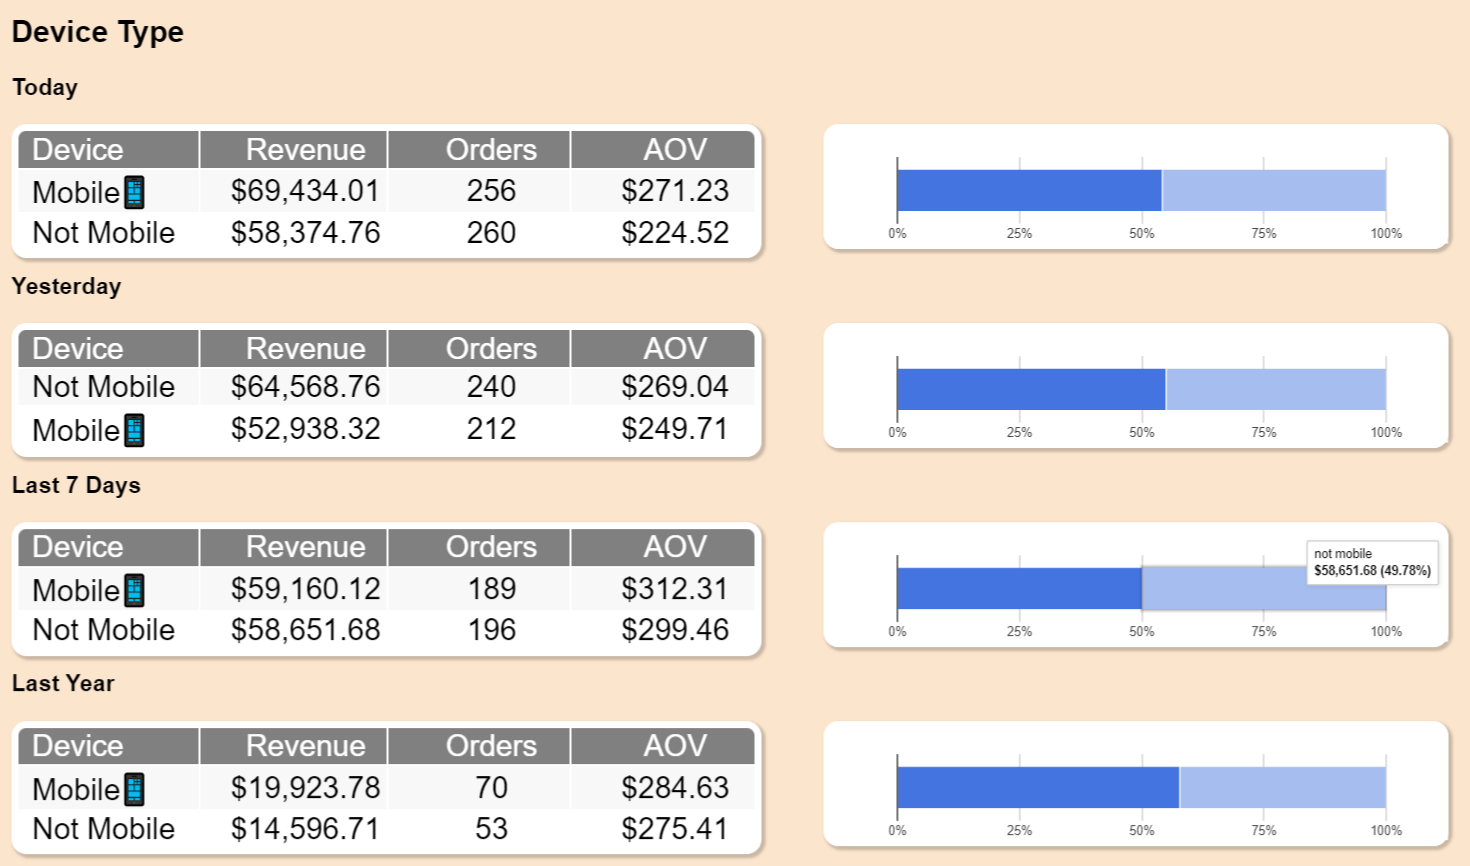Click the Device header in Last Year table
Image resolution: width=1470 pixels, height=866 pixels.
78,746
